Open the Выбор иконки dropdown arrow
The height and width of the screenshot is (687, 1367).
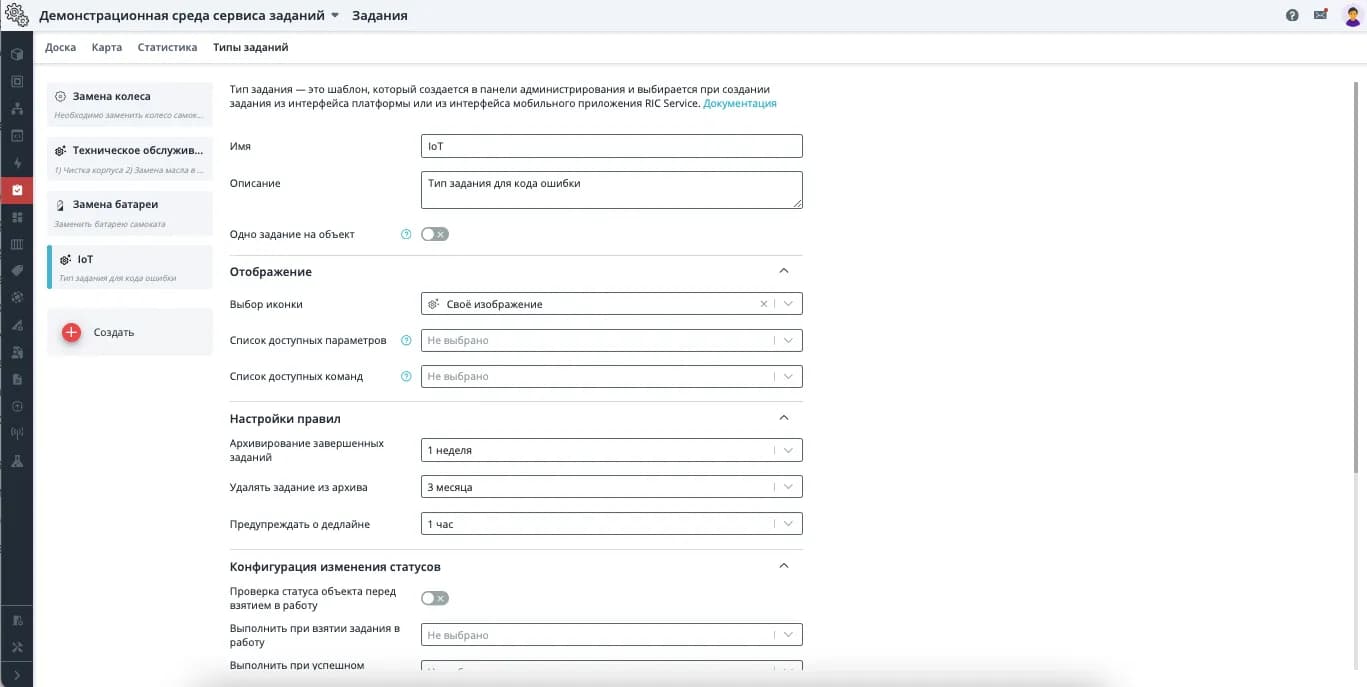(788, 304)
